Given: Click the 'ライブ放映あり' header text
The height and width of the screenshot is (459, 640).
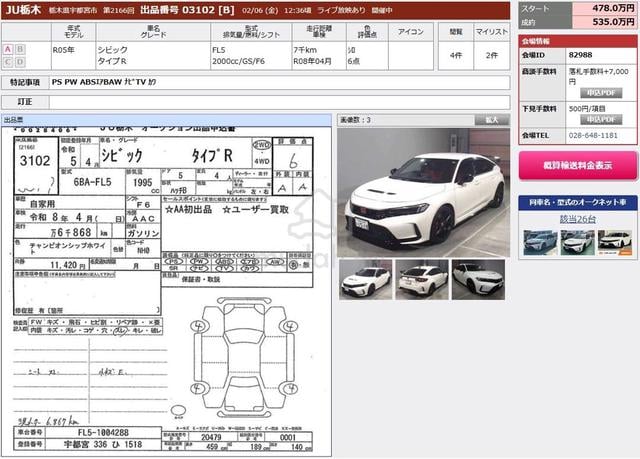Looking at the screenshot, I should click(x=341, y=10).
